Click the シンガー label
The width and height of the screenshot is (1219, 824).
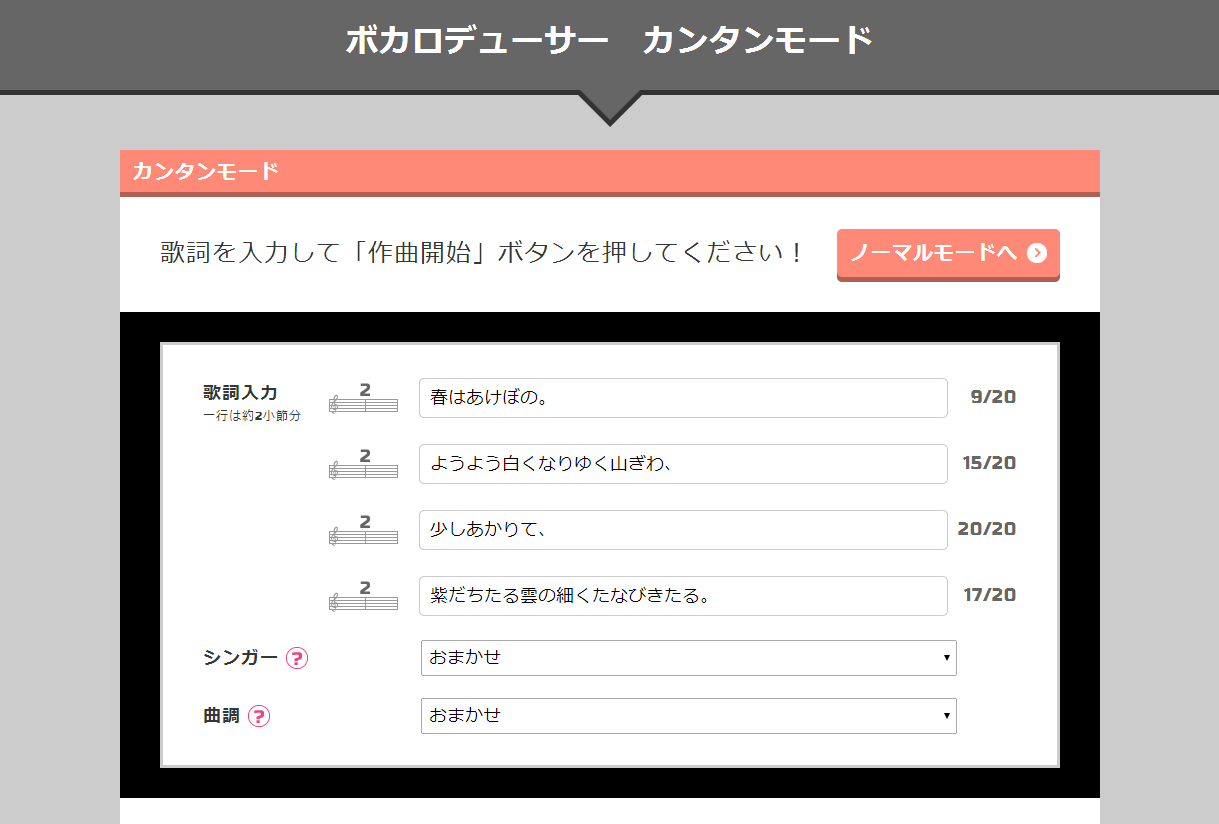pos(241,658)
